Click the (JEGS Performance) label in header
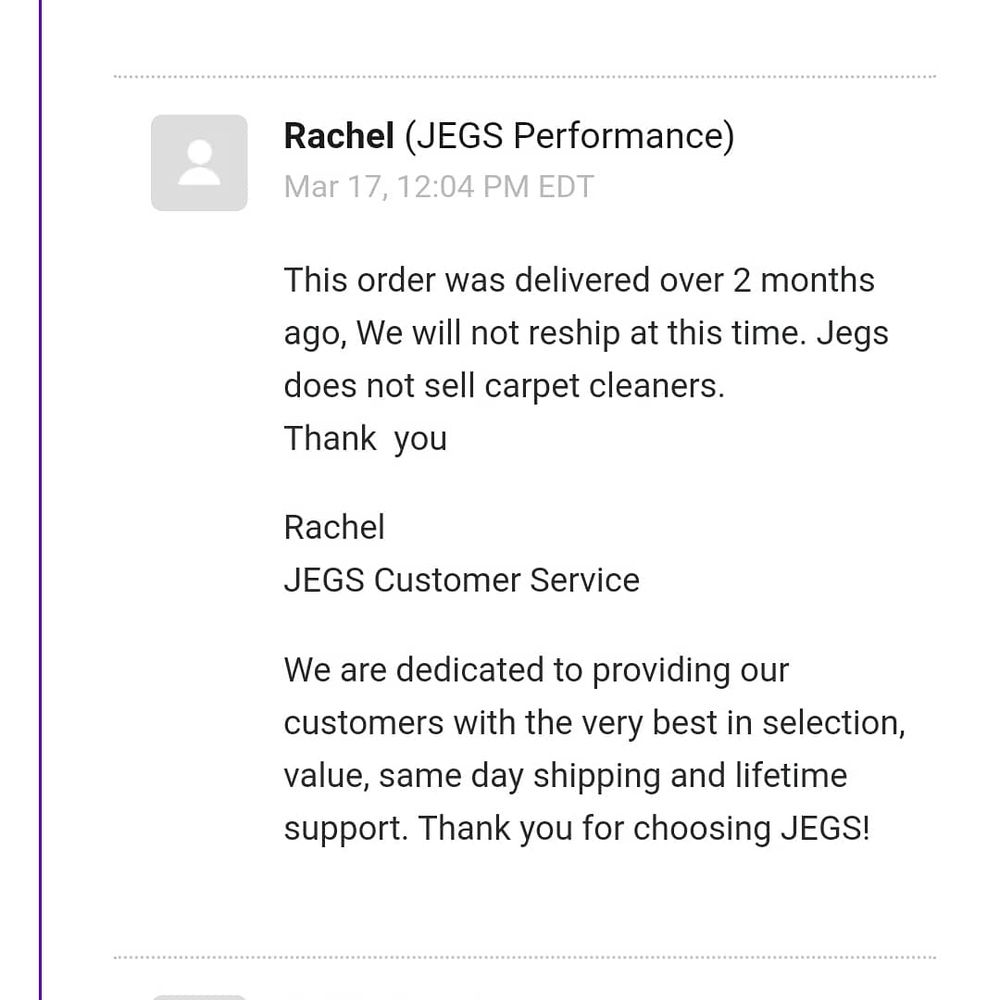Viewport: 1000px width, 1000px height. coord(569,136)
